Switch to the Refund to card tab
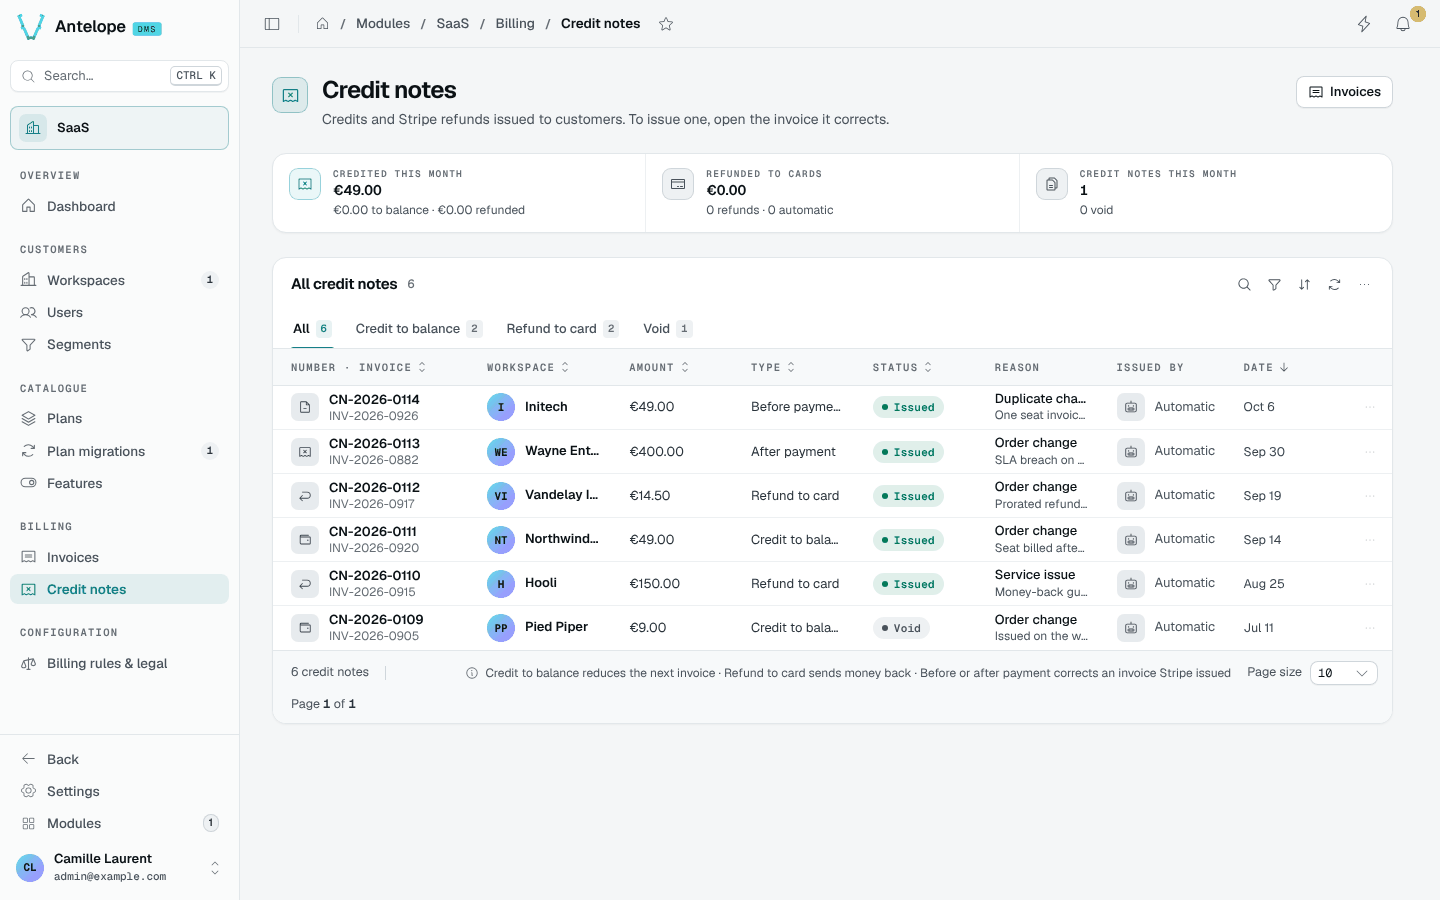Image resolution: width=1440 pixels, height=900 pixels. click(562, 329)
